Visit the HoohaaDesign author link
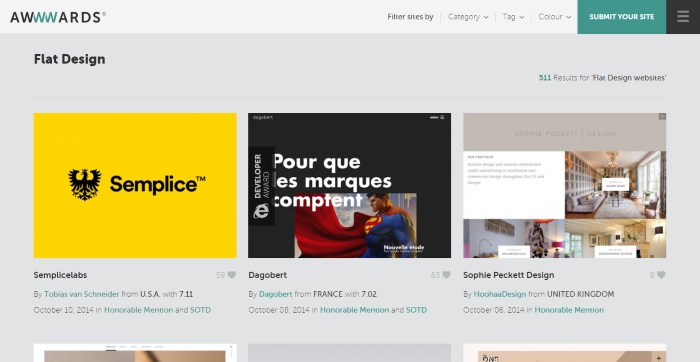The width and height of the screenshot is (700, 362). 500,294
